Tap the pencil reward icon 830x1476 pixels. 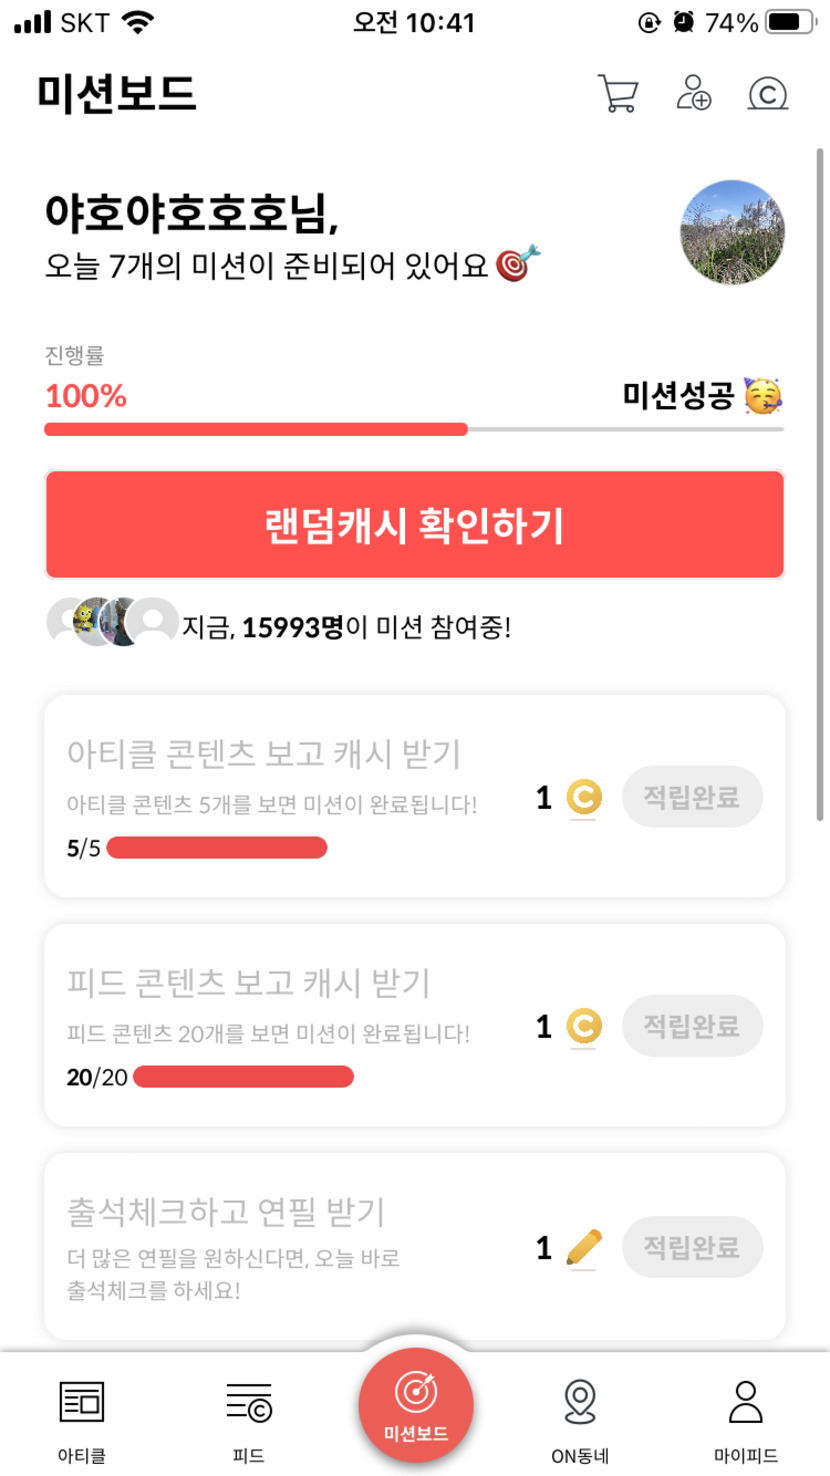point(583,1247)
